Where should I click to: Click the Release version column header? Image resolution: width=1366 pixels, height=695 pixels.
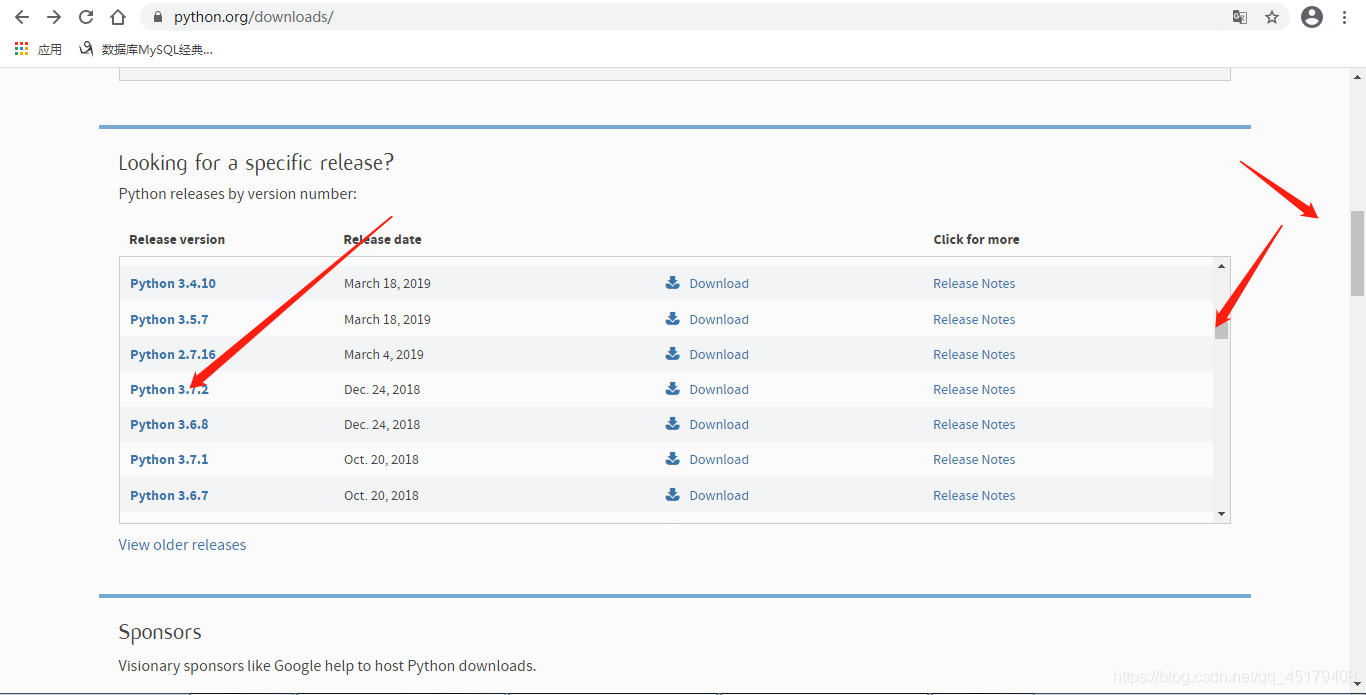tap(177, 240)
